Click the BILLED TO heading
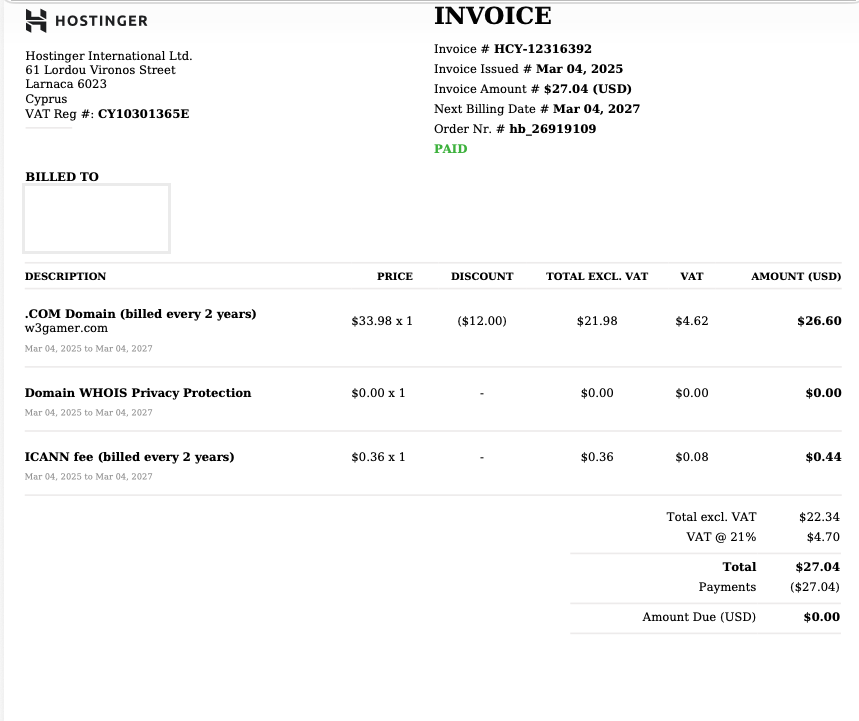The image size is (859, 721). click(62, 177)
